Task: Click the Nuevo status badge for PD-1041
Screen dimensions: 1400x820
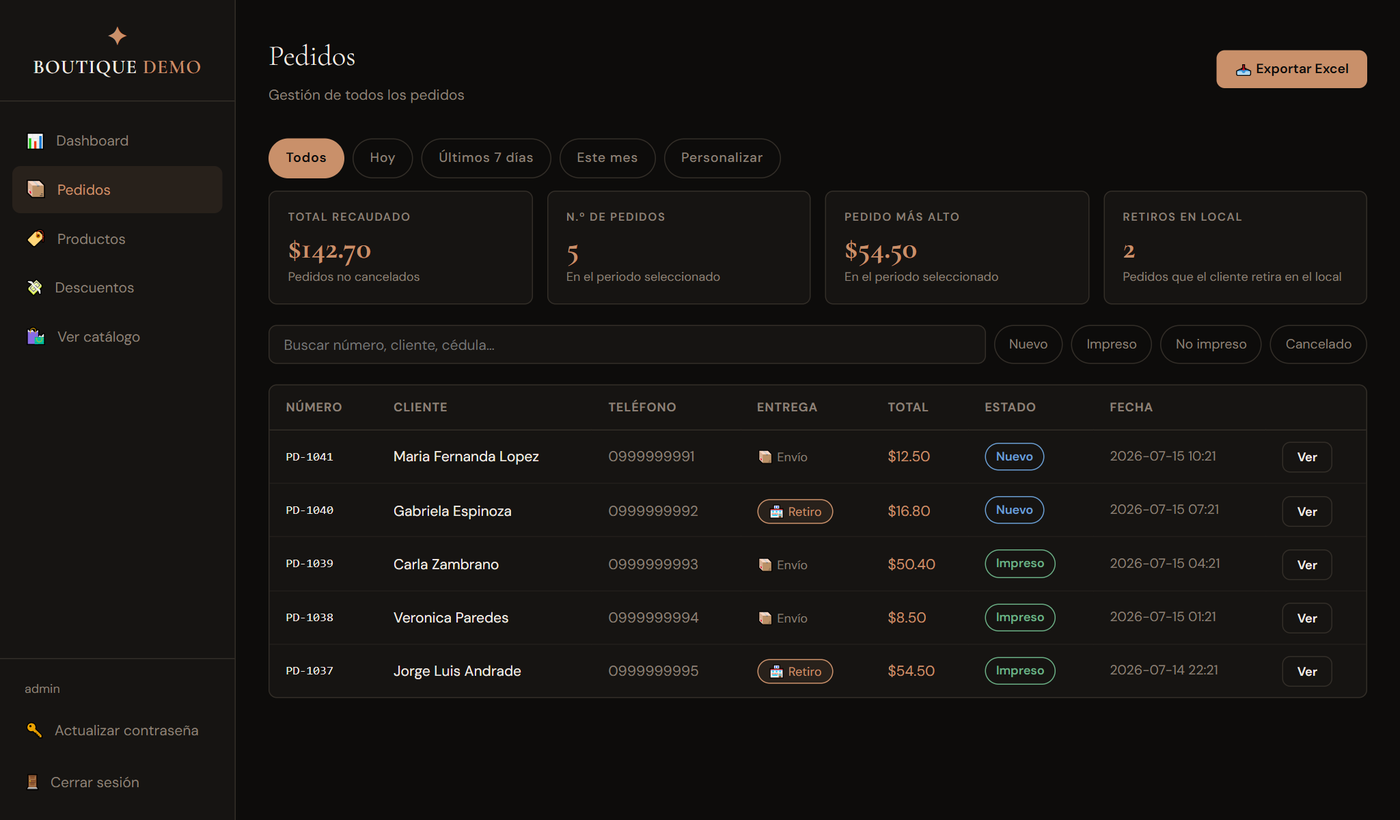Action: point(1014,457)
